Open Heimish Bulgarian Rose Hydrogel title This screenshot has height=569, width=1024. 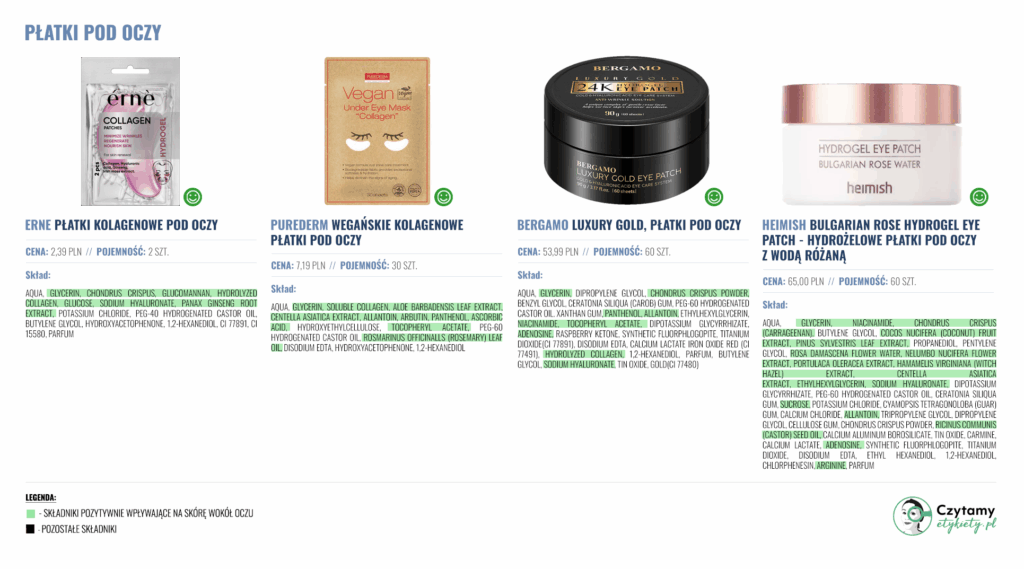point(871,240)
